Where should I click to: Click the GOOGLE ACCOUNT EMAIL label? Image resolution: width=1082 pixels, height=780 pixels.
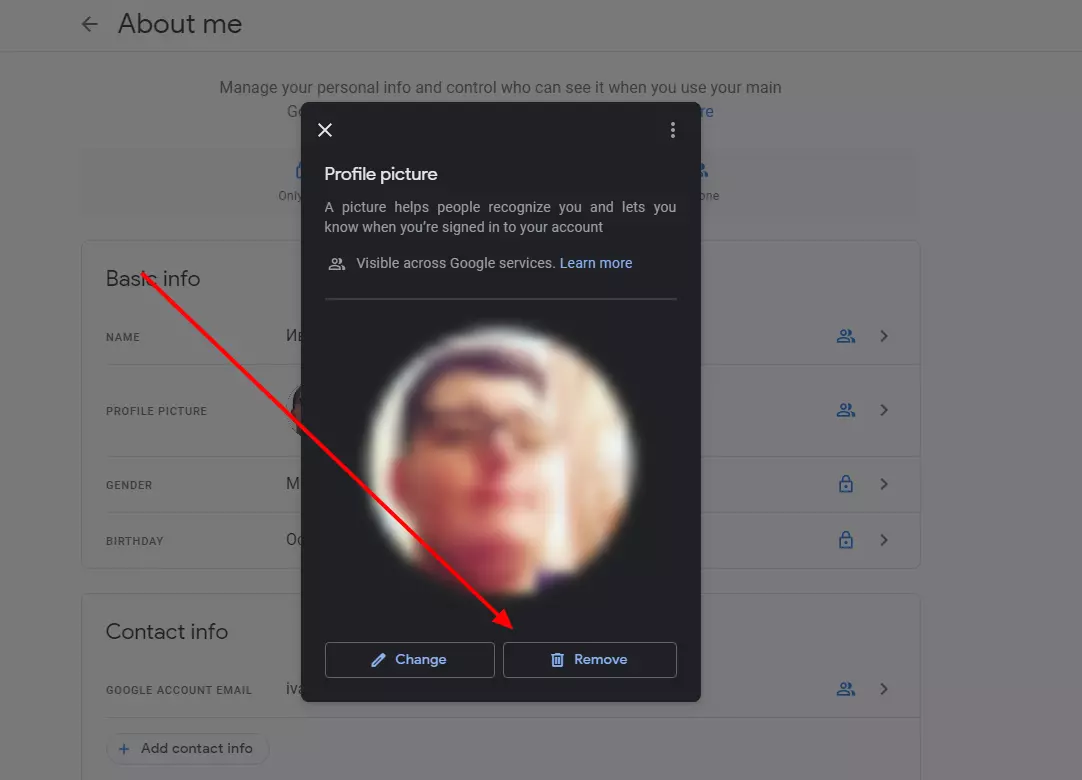tap(179, 690)
